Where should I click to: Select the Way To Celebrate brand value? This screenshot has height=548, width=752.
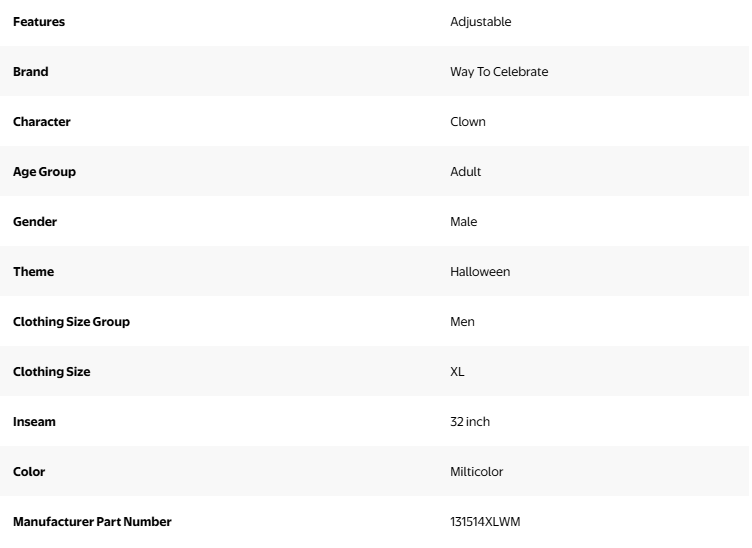(x=499, y=72)
